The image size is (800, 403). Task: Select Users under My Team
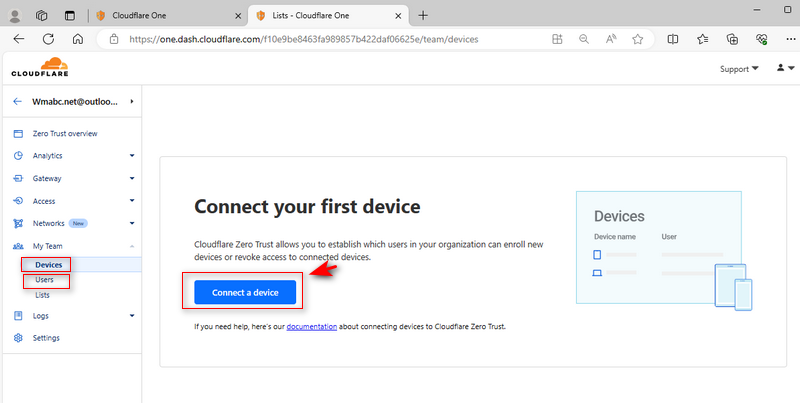44,280
